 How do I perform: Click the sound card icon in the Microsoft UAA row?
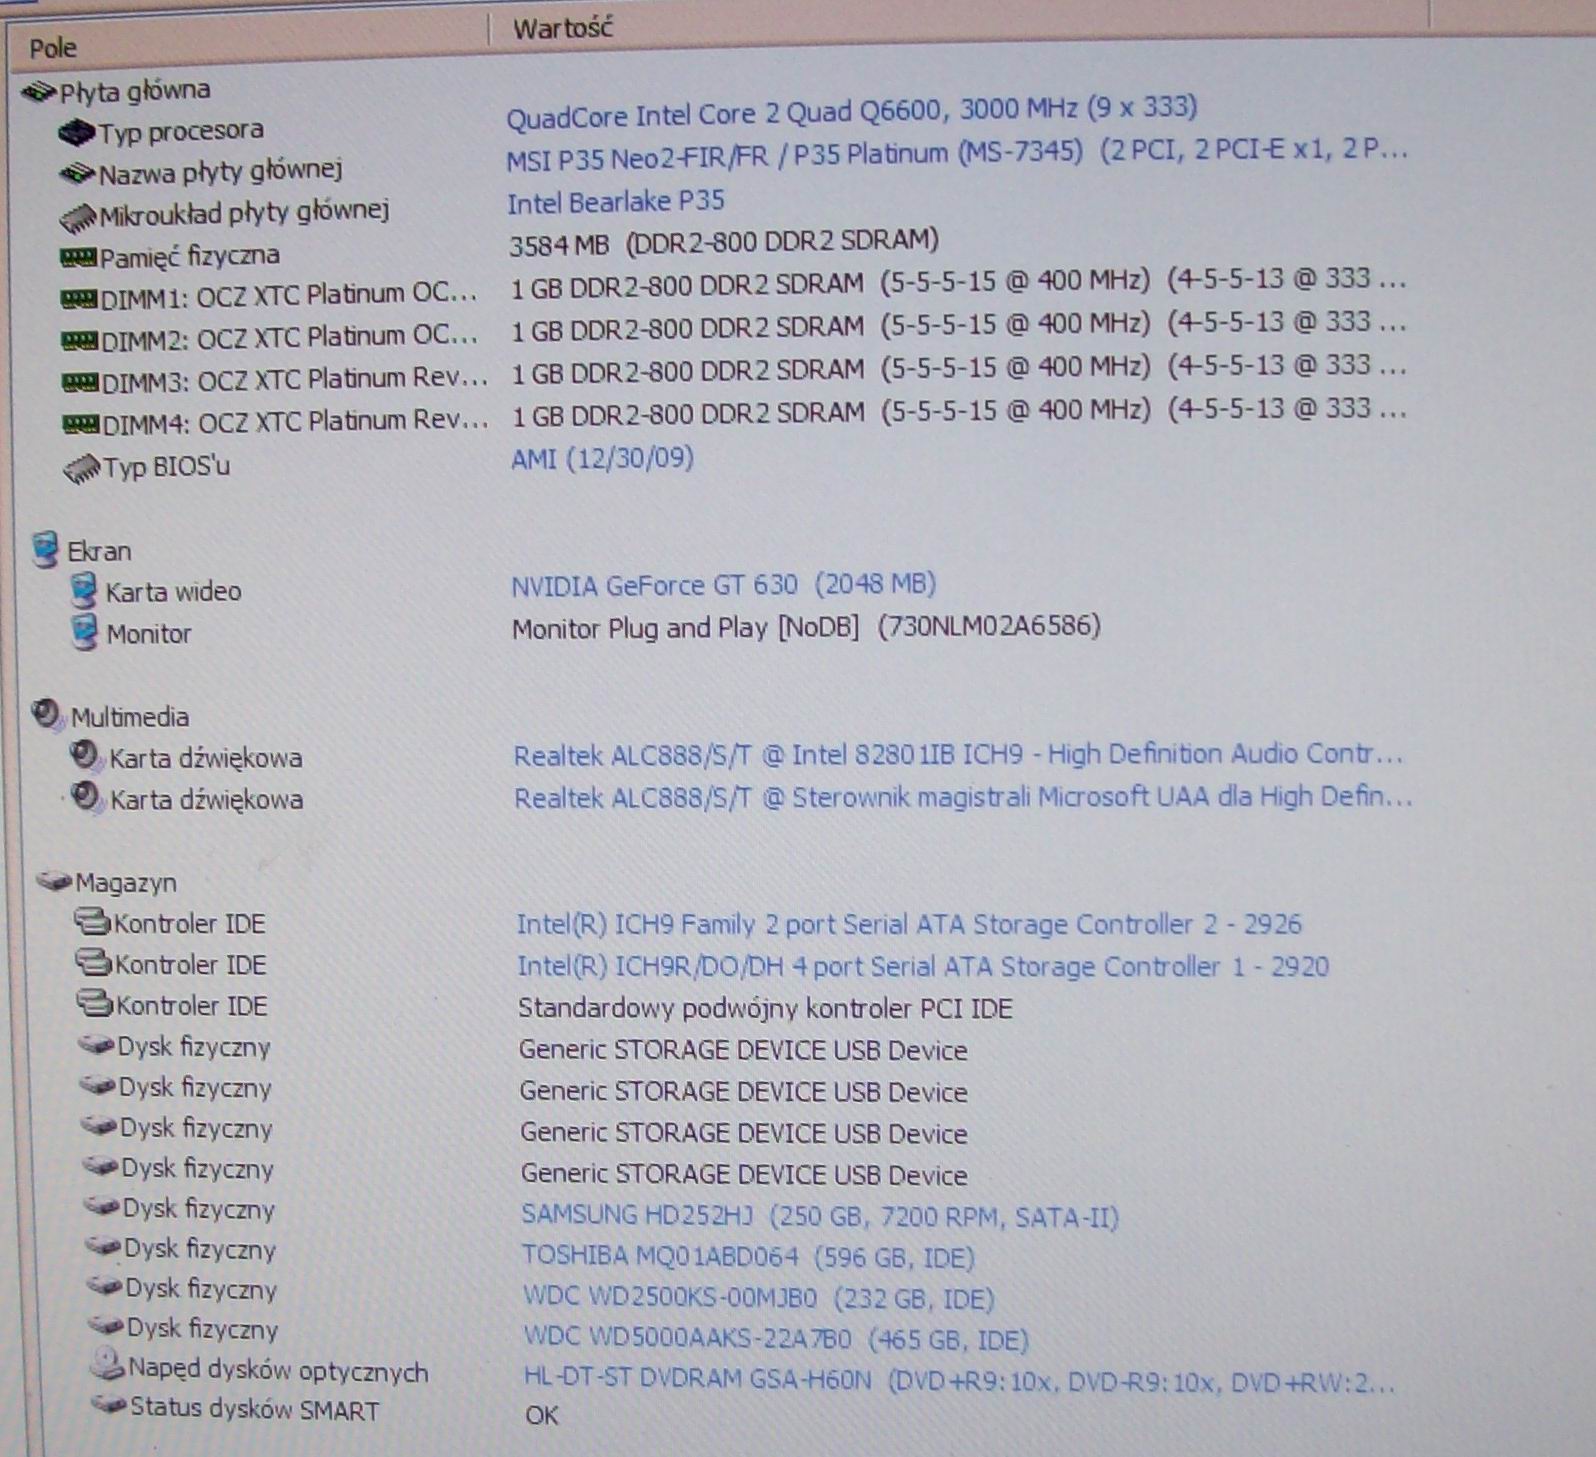point(88,797)
